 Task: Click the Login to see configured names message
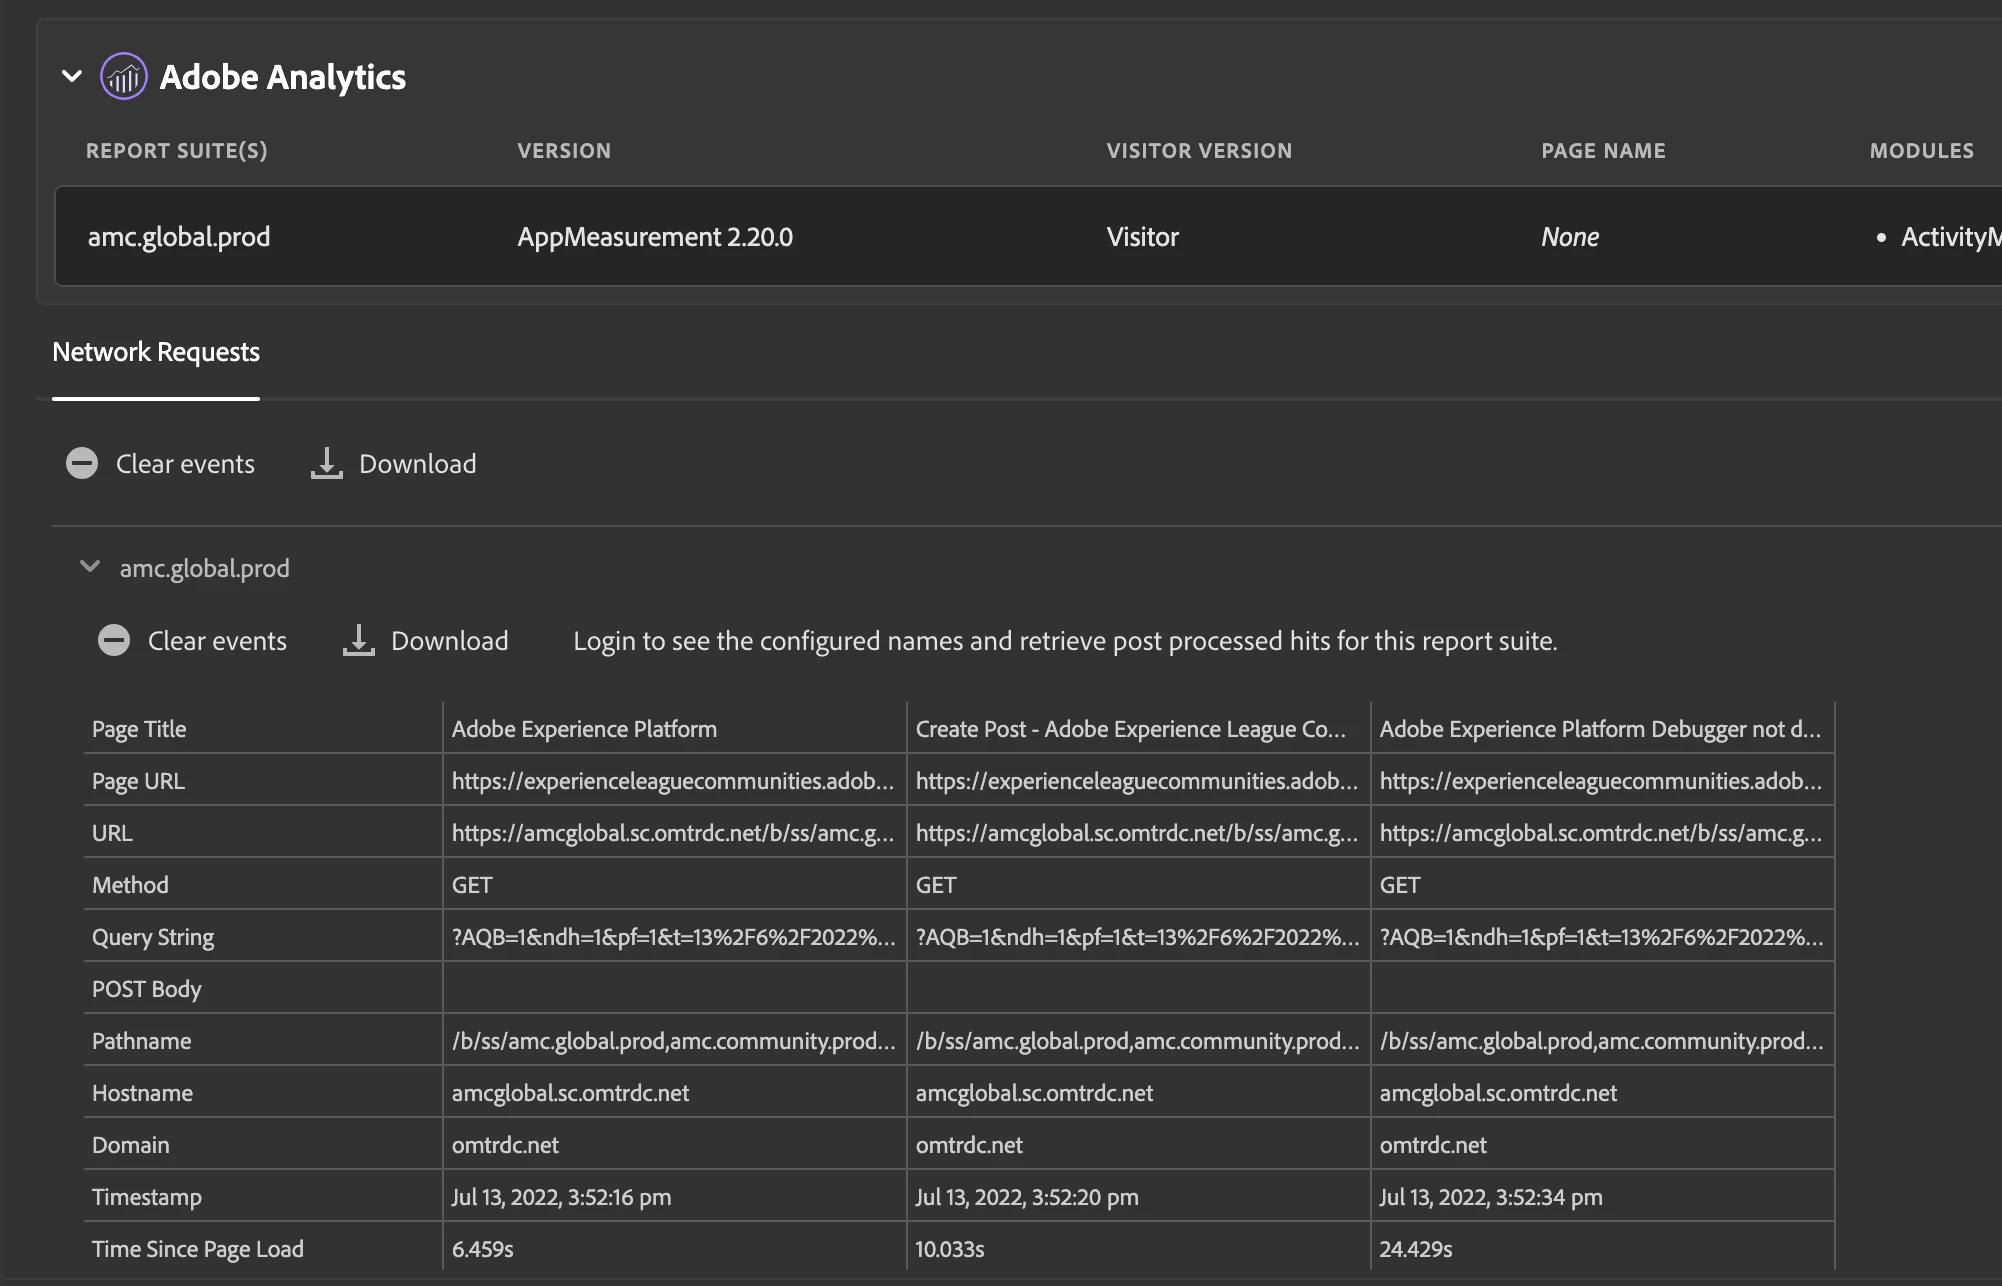tap(1064, 641)
